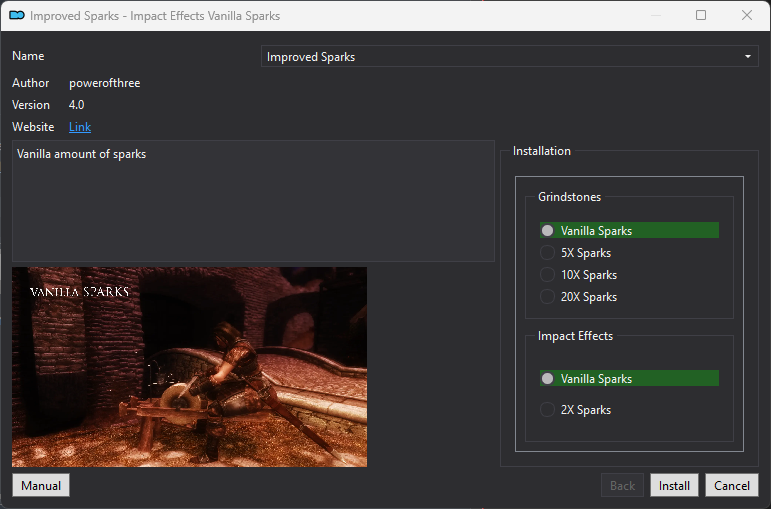
Task: Click the Mod Organizer icon in title bar
Action: [x=16, y=16]
